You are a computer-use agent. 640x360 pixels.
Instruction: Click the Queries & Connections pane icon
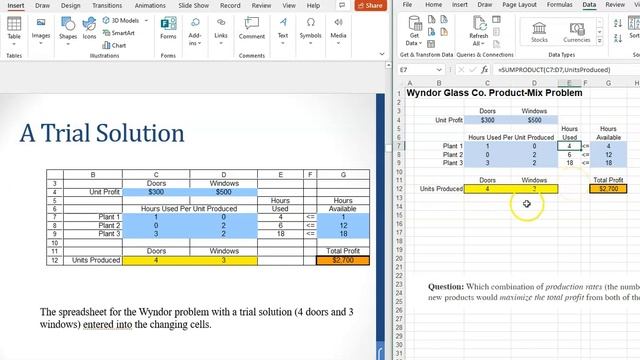(496, 20)
